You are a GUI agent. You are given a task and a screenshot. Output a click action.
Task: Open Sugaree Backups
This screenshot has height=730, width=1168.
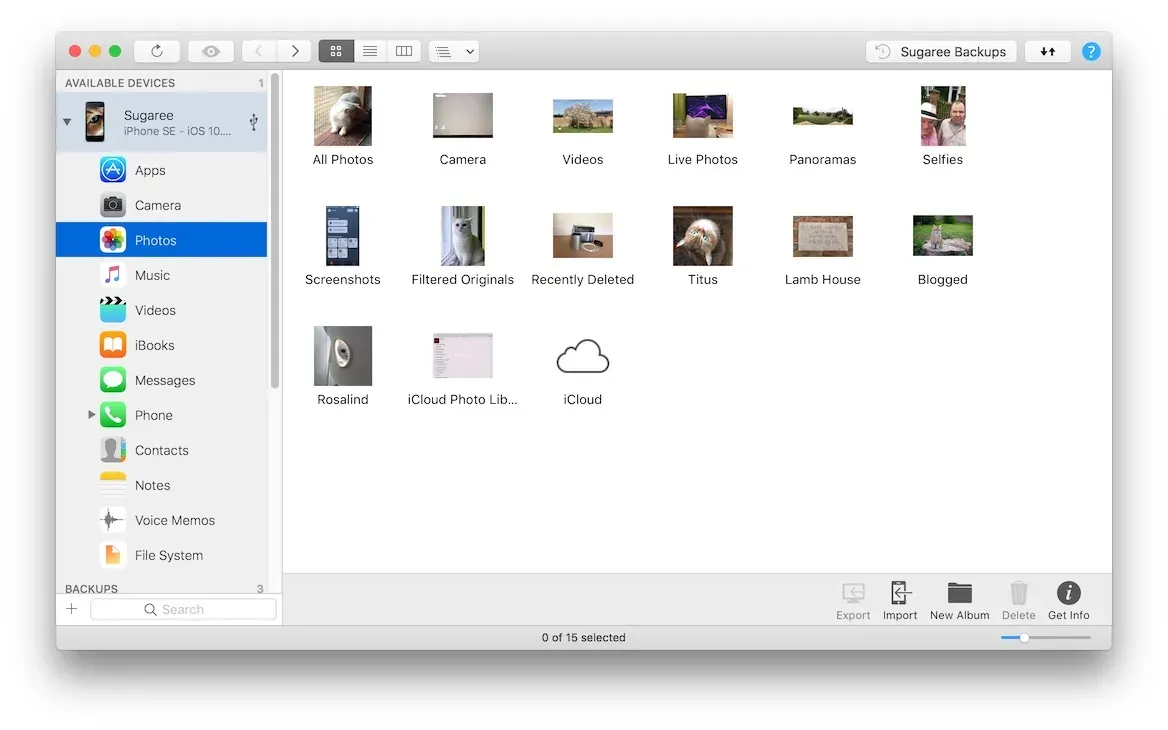pos(940,51)
